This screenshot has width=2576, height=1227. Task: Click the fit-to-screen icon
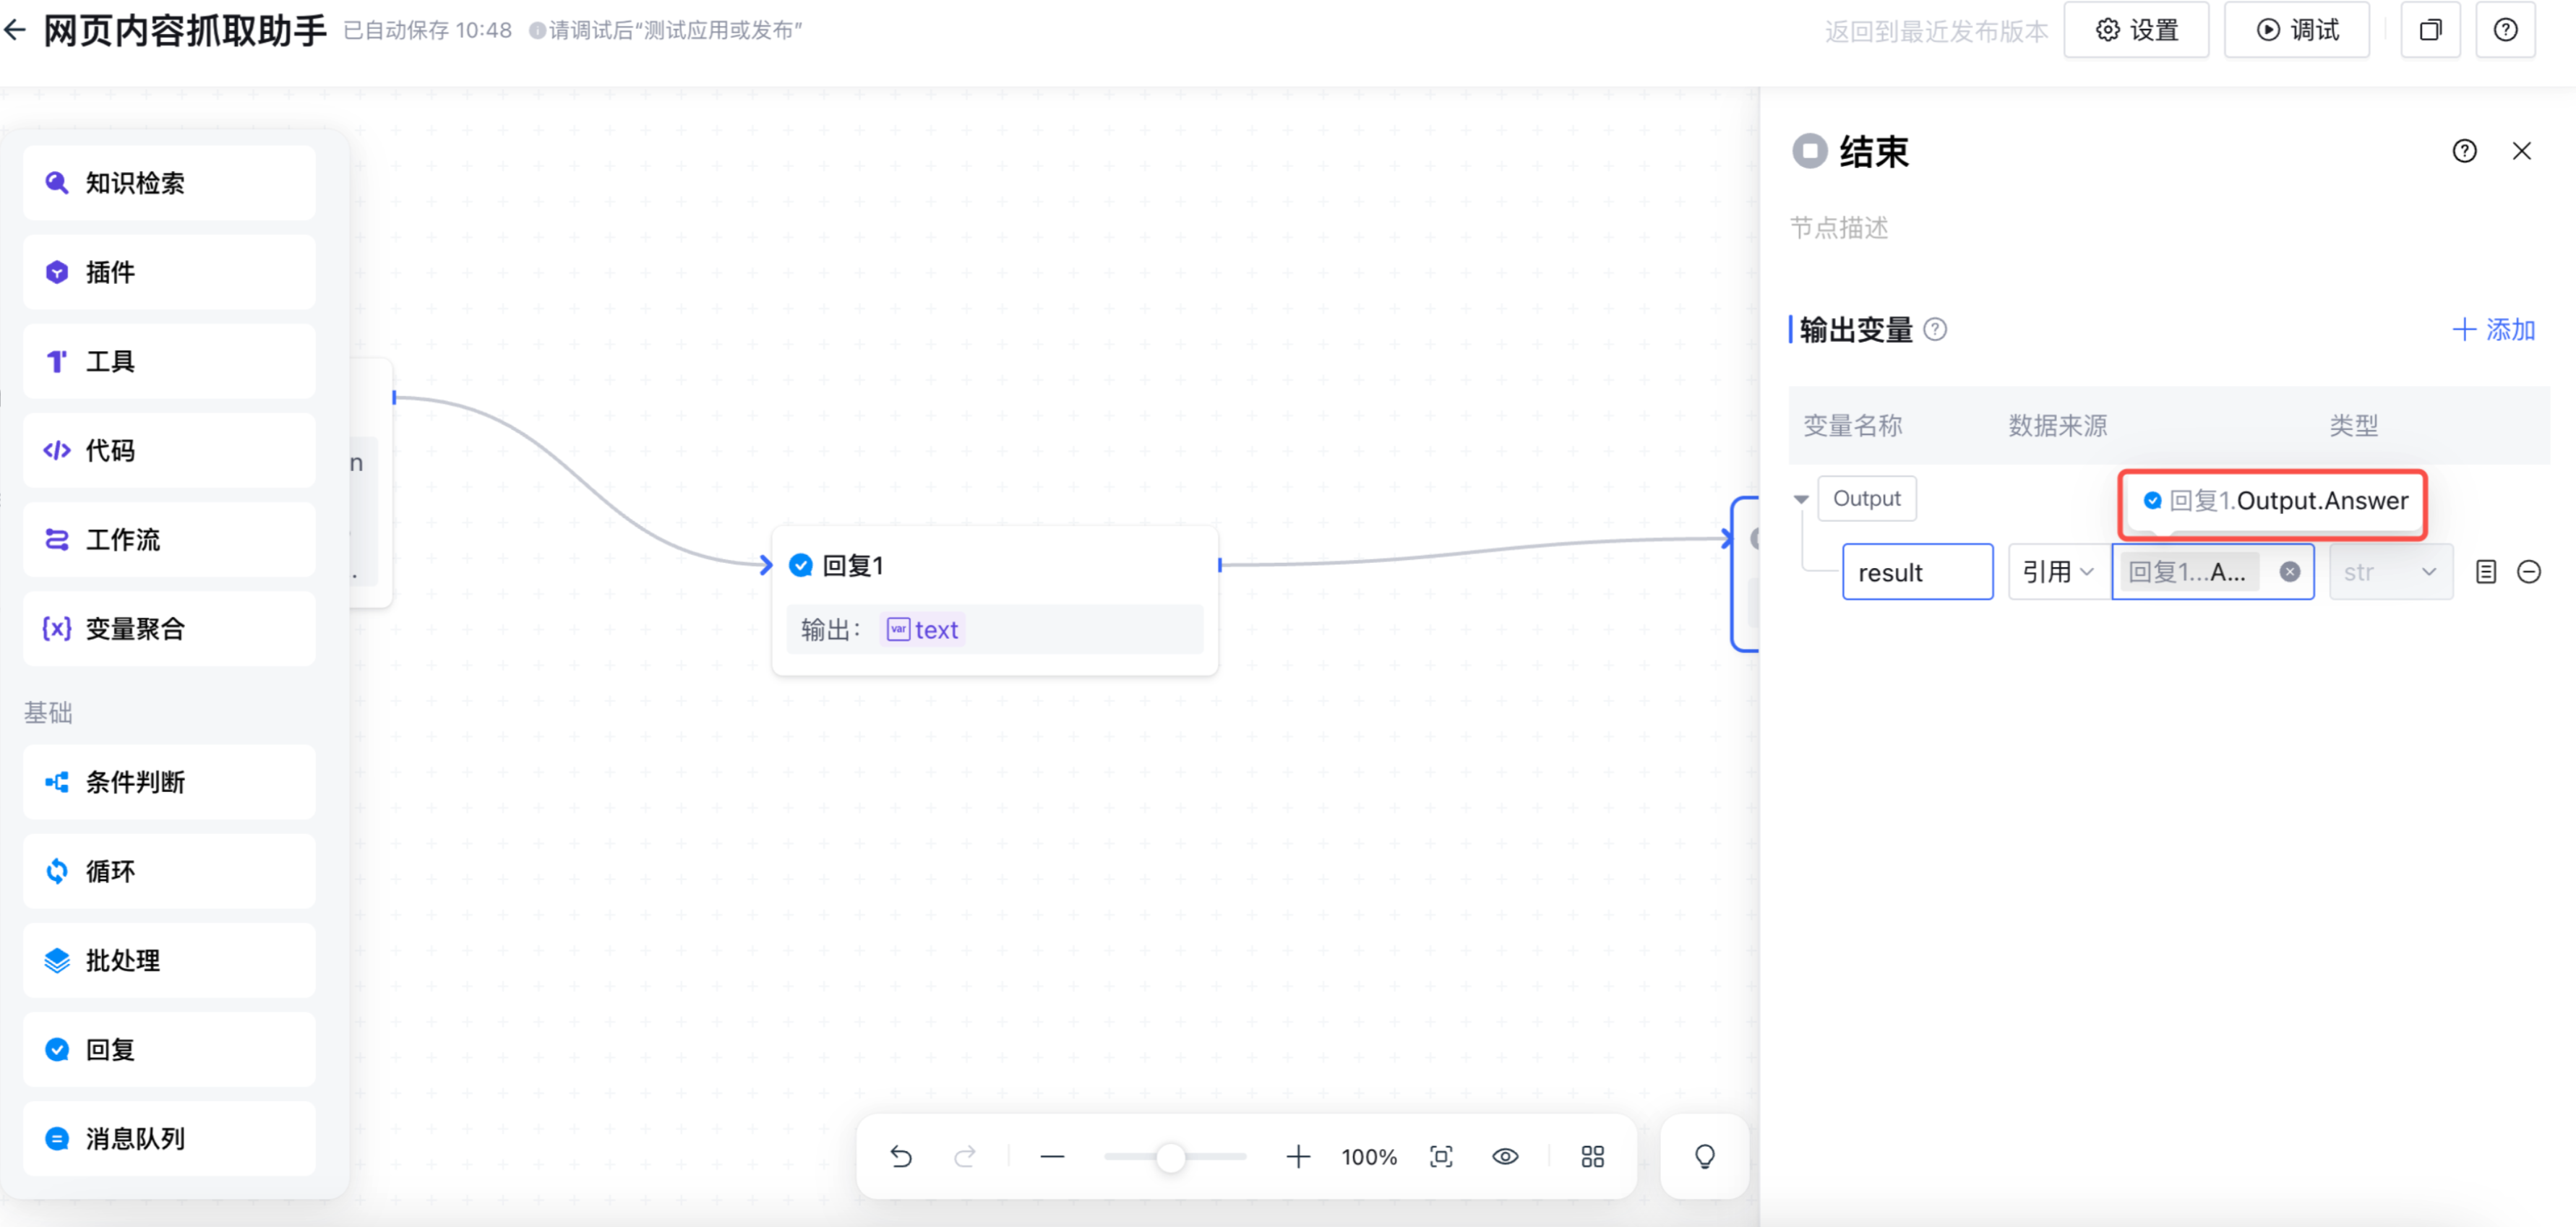(1441, 1157)
